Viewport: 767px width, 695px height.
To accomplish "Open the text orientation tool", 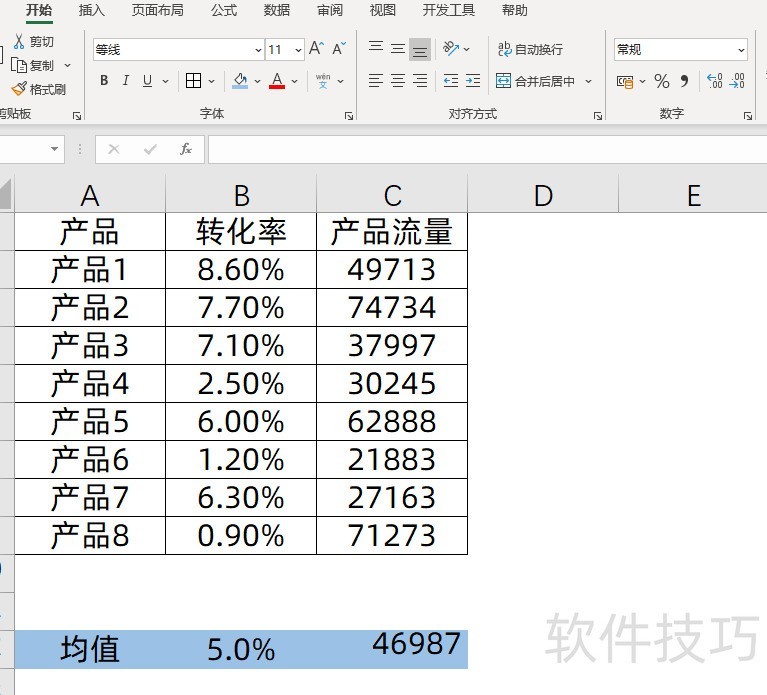I will [x=451, y=48].
